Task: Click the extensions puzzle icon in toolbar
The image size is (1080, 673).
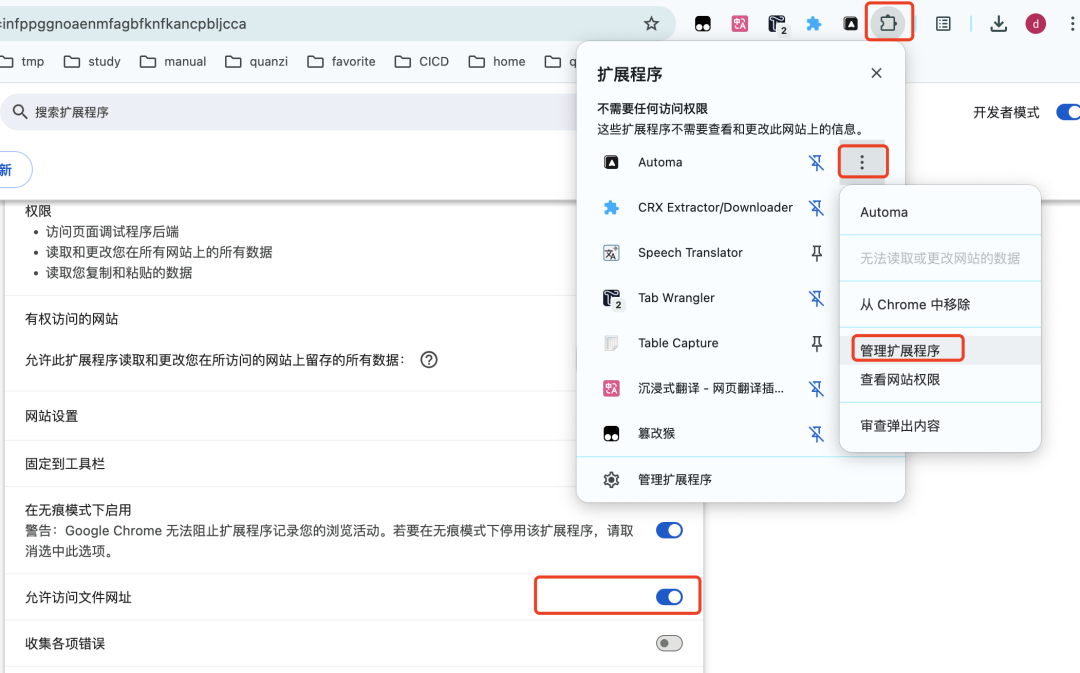Action: 889,23
